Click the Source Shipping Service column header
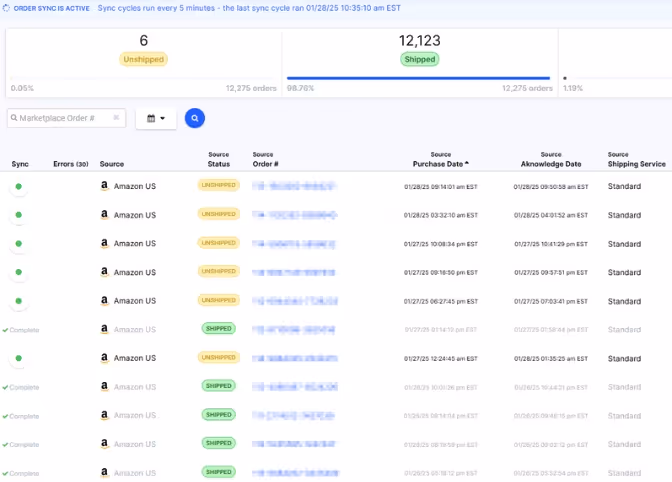Image resolution: width=672 pixels, height=482 pixels. coord(636,159)
